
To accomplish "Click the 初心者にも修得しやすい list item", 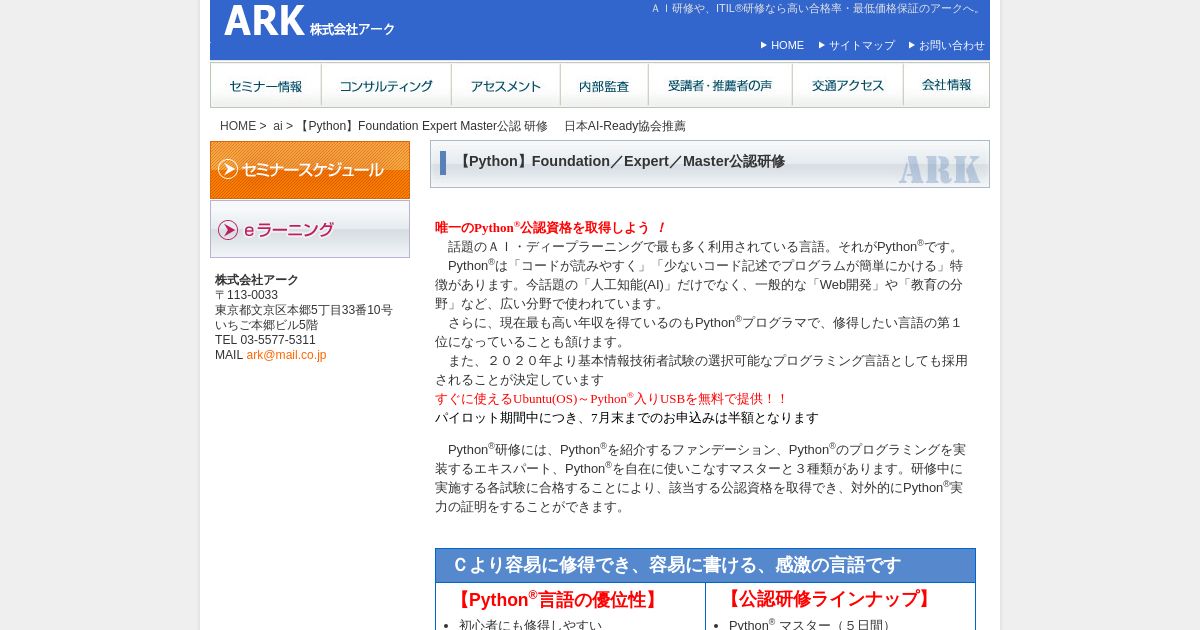I will pyautogui.click(x=531, y=625).
